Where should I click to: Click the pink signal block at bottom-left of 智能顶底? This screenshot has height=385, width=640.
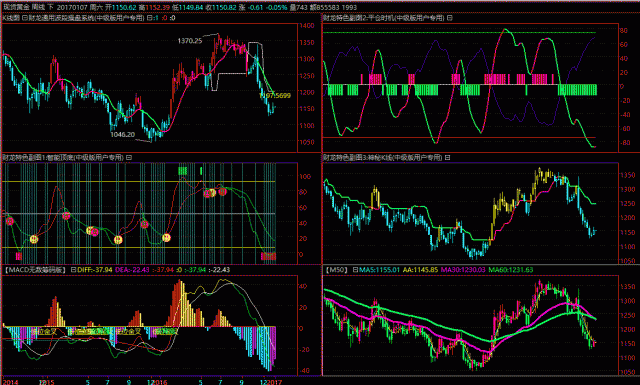(18, 256)
